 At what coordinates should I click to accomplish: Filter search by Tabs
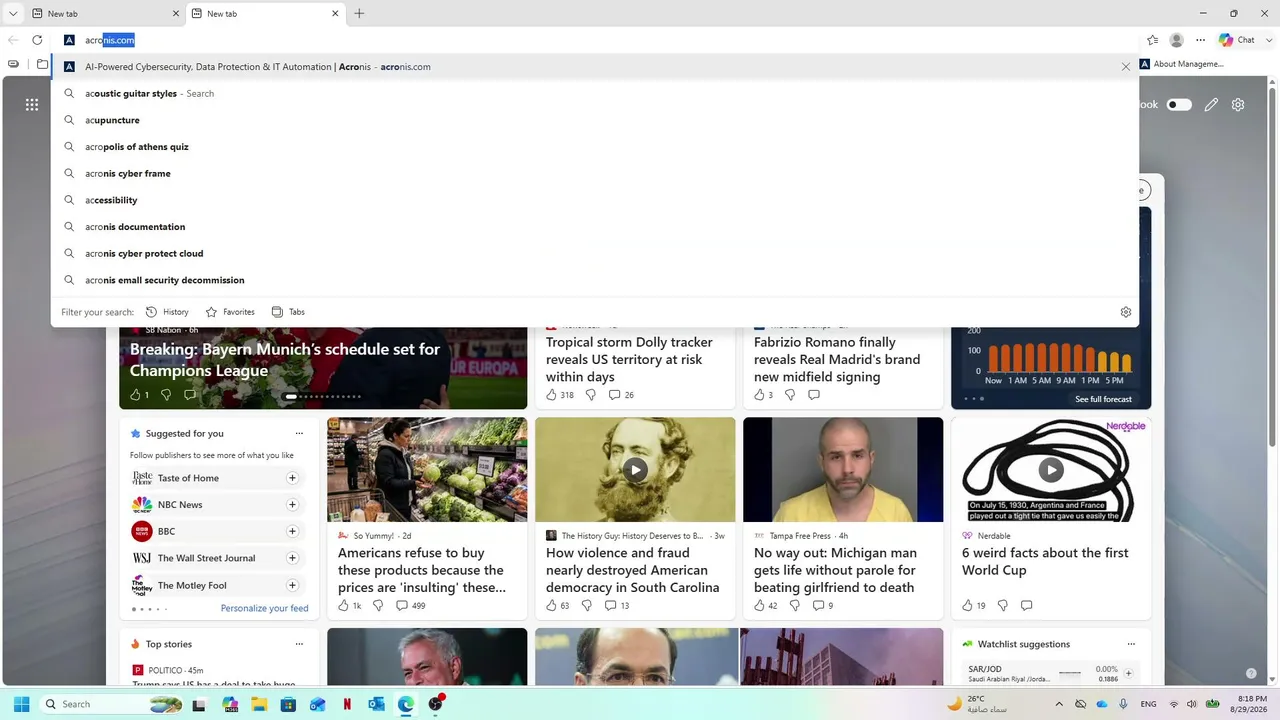tap(288, 312)
